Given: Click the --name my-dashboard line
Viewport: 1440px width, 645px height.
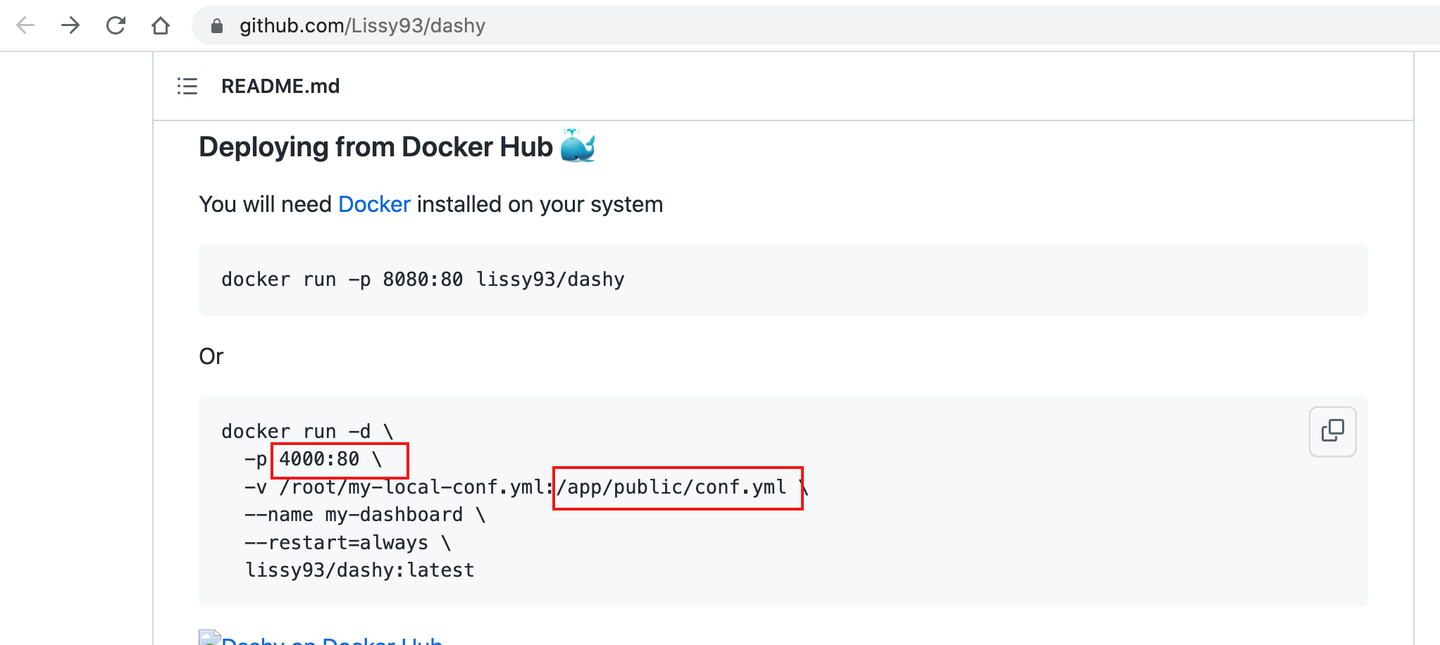Looking at the screenshot, I should (364, 515).
